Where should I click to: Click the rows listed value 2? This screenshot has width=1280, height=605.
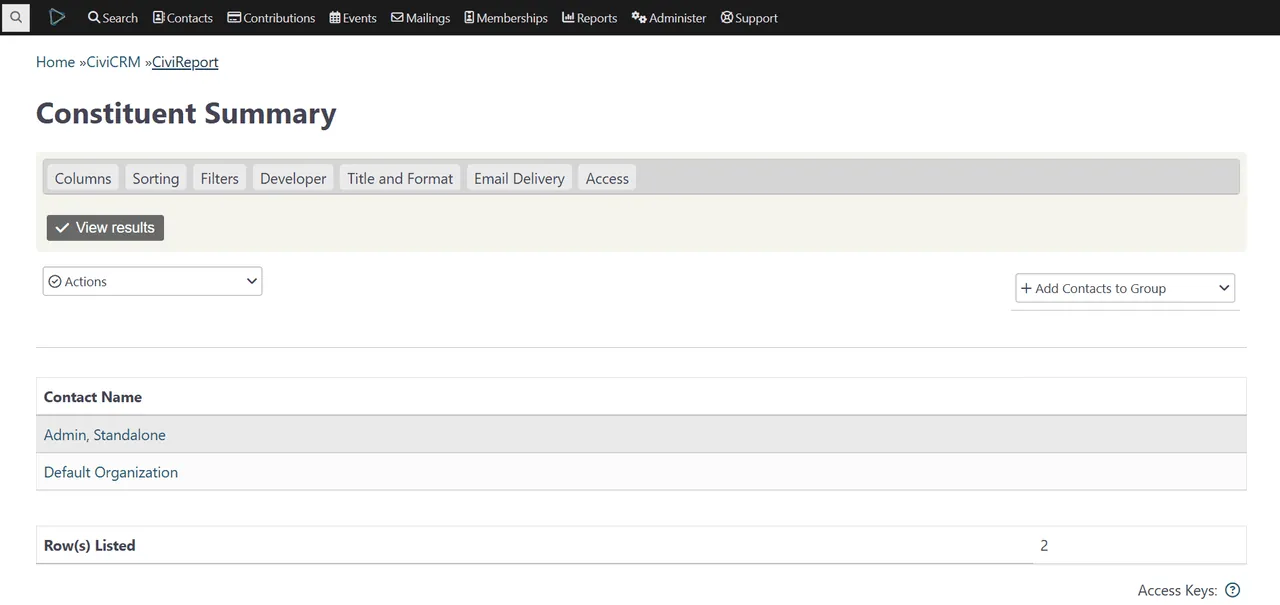click(x=1044, y=545)
